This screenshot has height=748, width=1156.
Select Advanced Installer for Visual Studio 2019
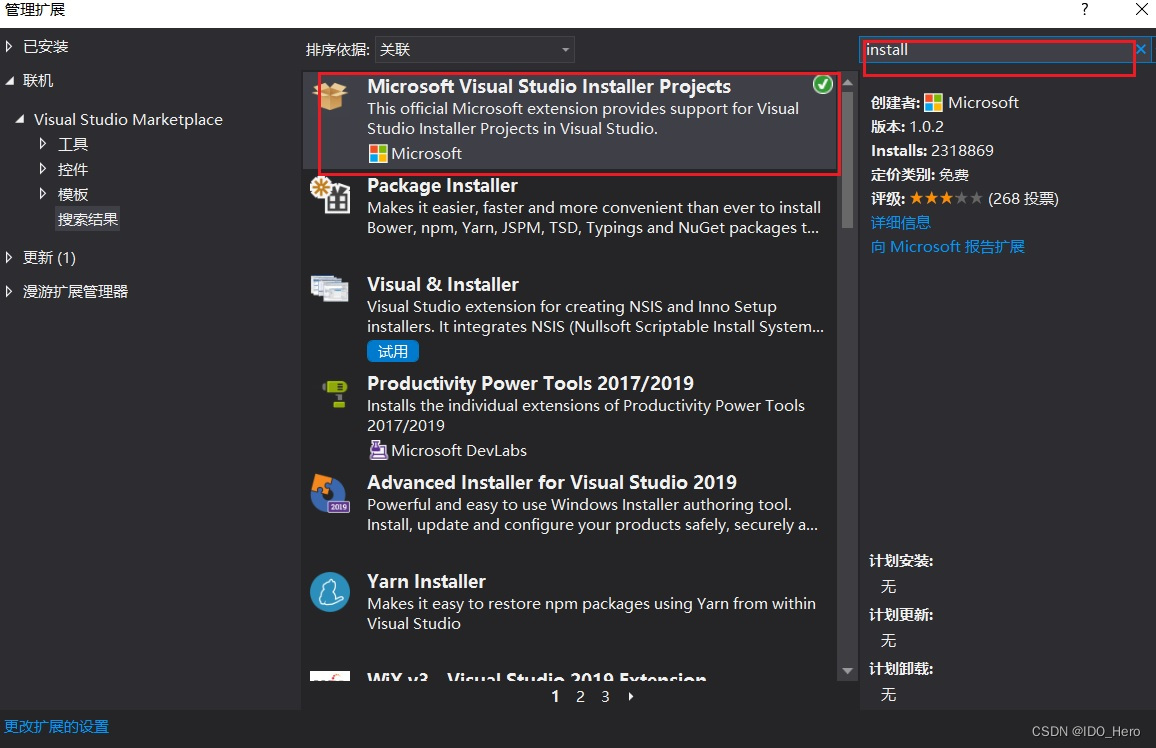pos(551,482)
